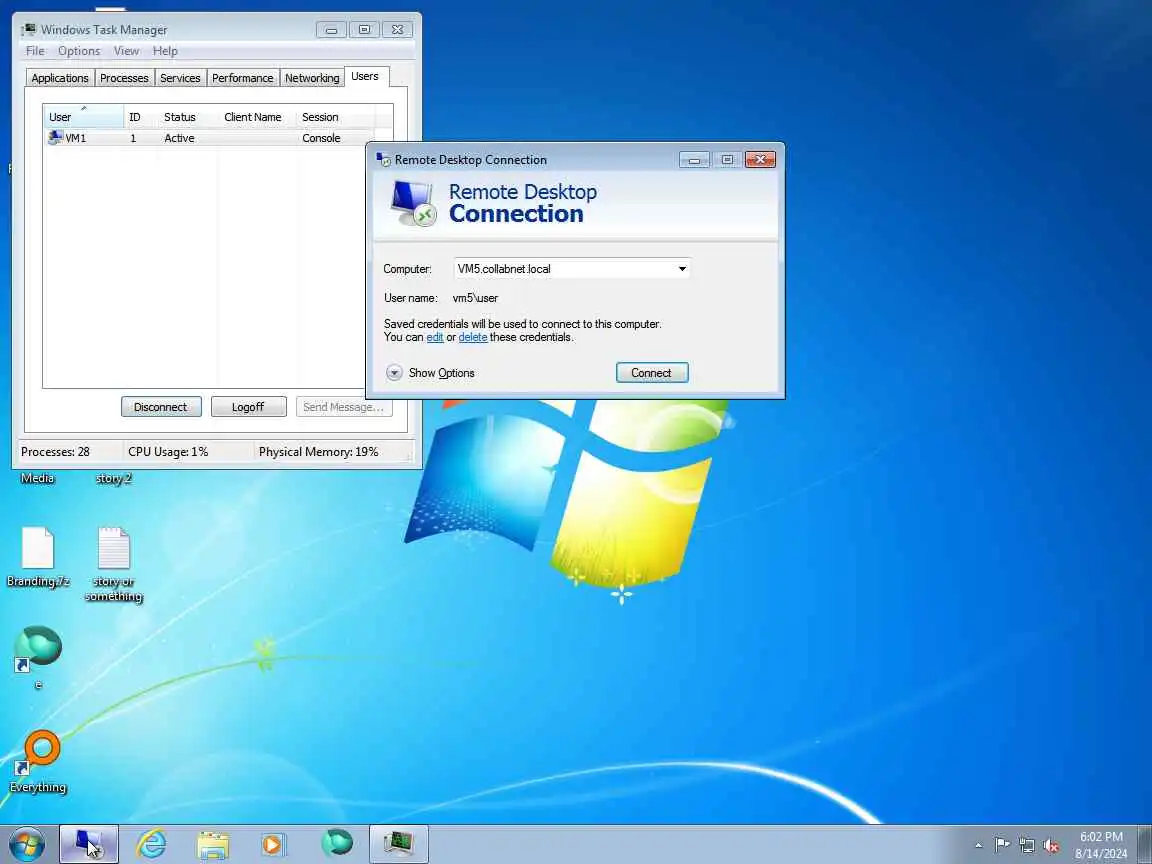Viewport: 1152px width, 864px height.
Task: Click the Console session cell
Action: [321, 138]
